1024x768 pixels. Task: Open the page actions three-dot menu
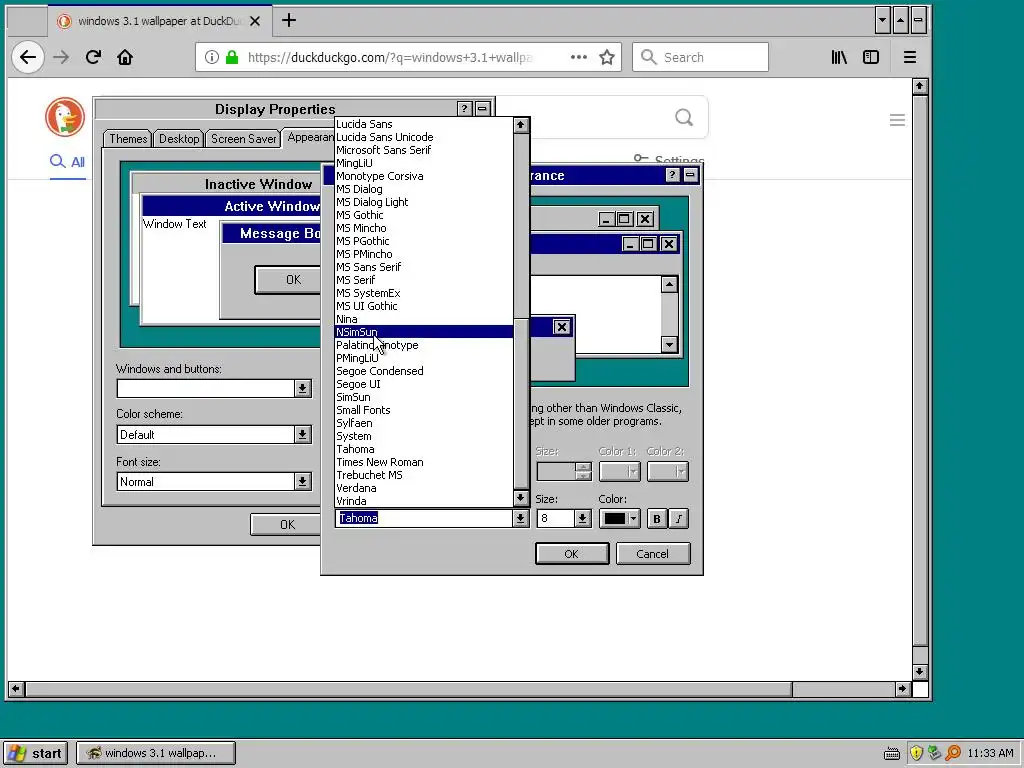pyautogui.click(x=579, y=57)
